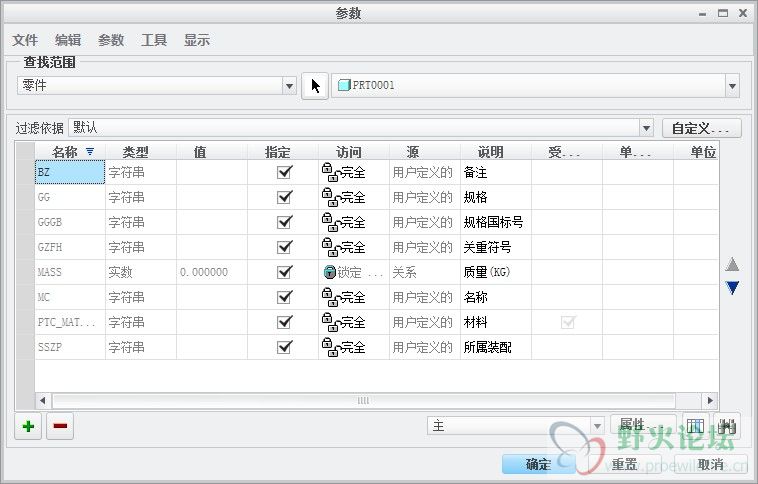
Task: Toggle the 指定 checkbox for MASS
Action: (284, 272)
